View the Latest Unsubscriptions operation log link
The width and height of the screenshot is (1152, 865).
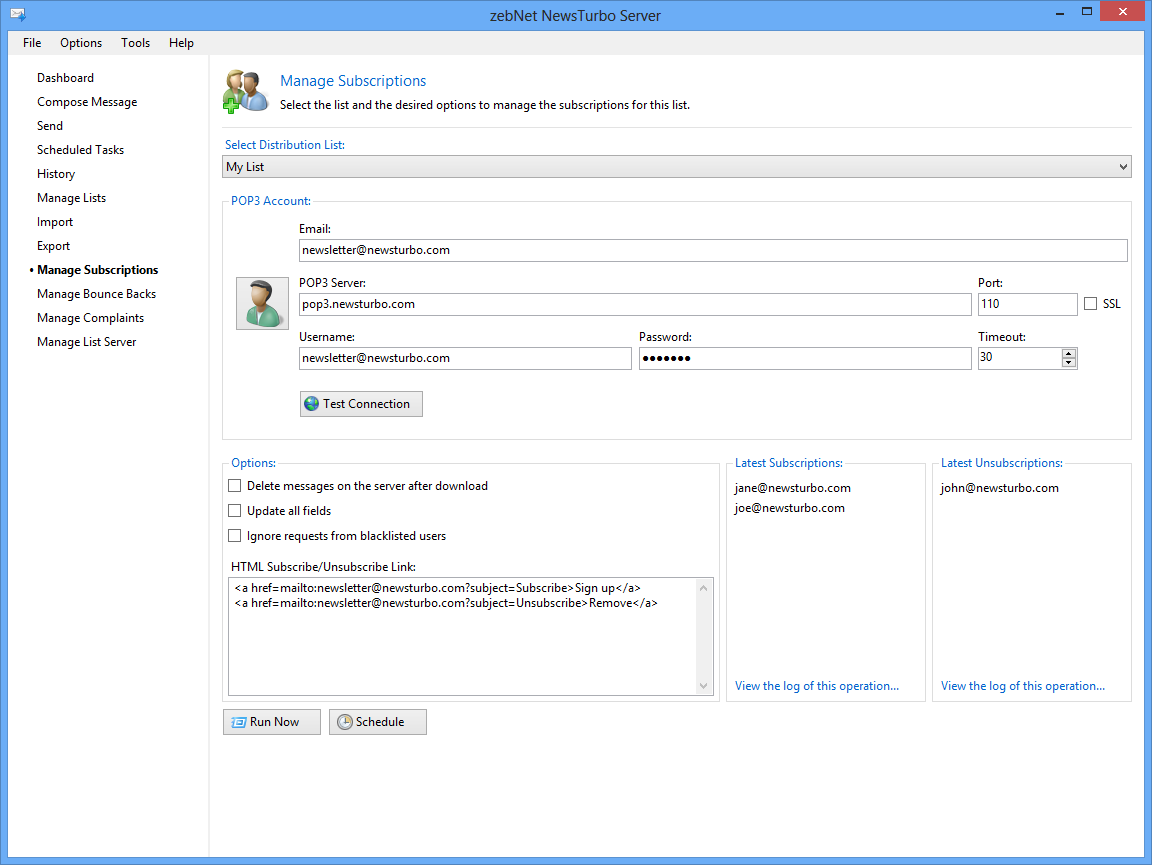[x=1022, y=686]
